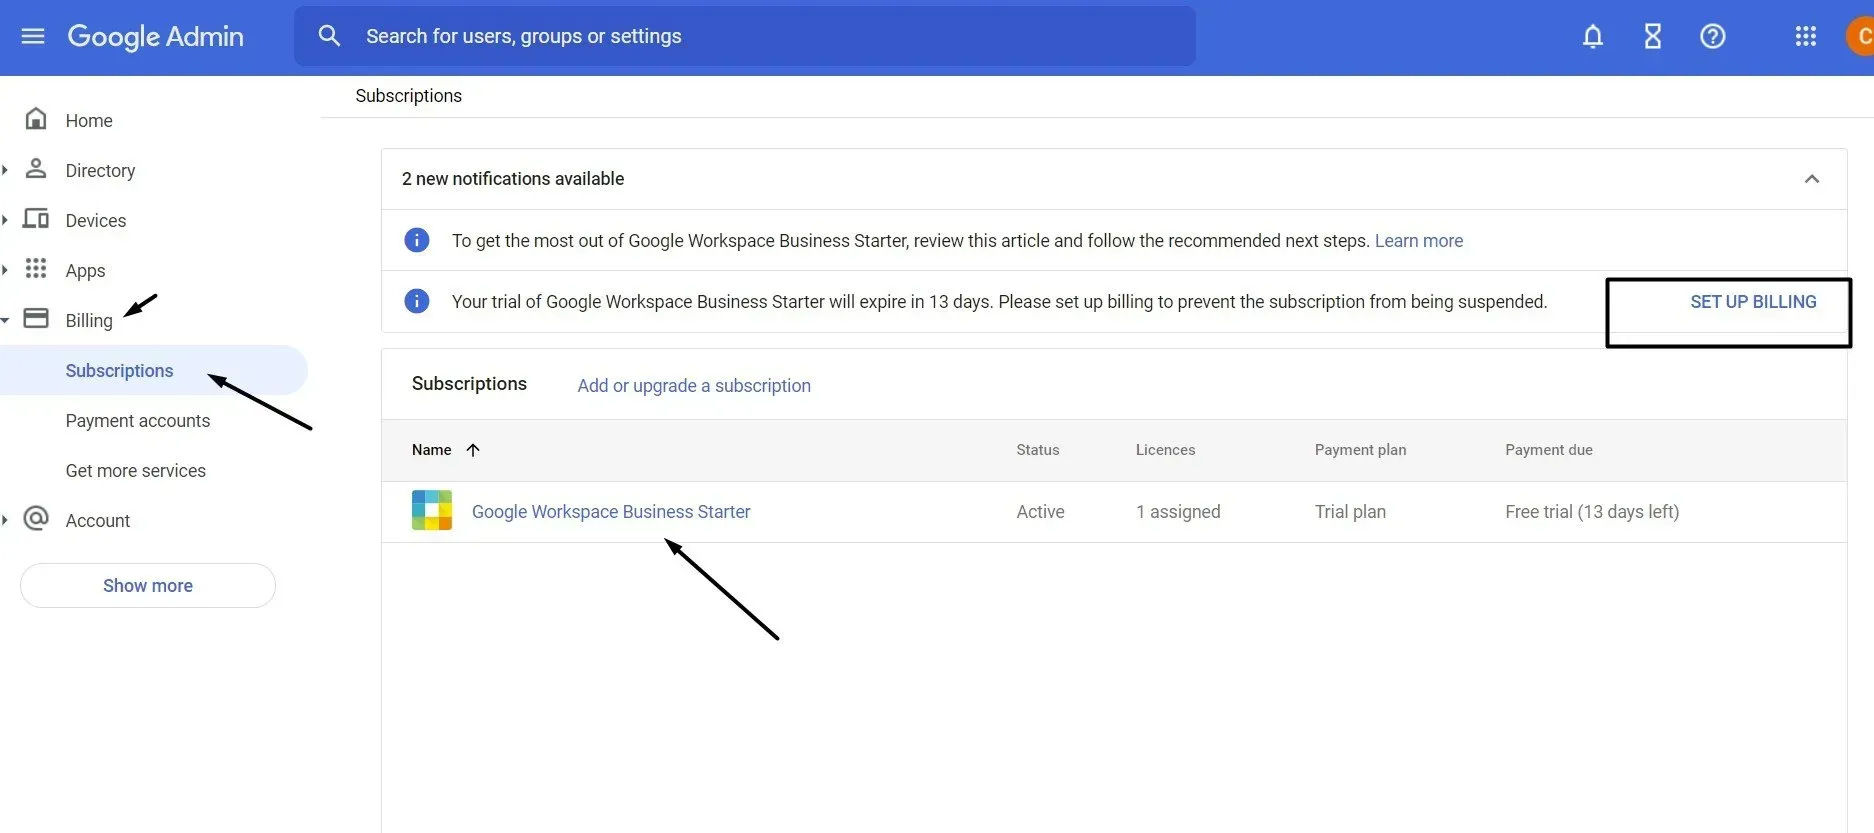Expand the Devices section arrow

click(x=5, y=220)
